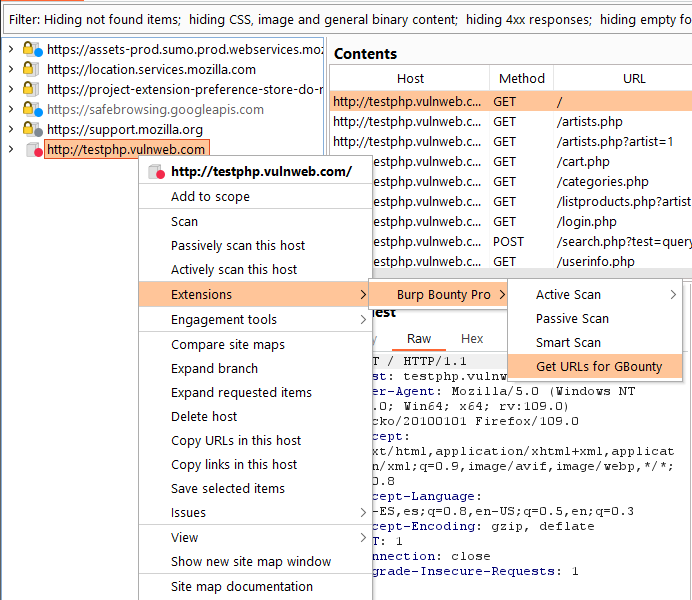Open the Engagement tools submenu arrow
Screen dimensions: 692x600
pos(363,319)
